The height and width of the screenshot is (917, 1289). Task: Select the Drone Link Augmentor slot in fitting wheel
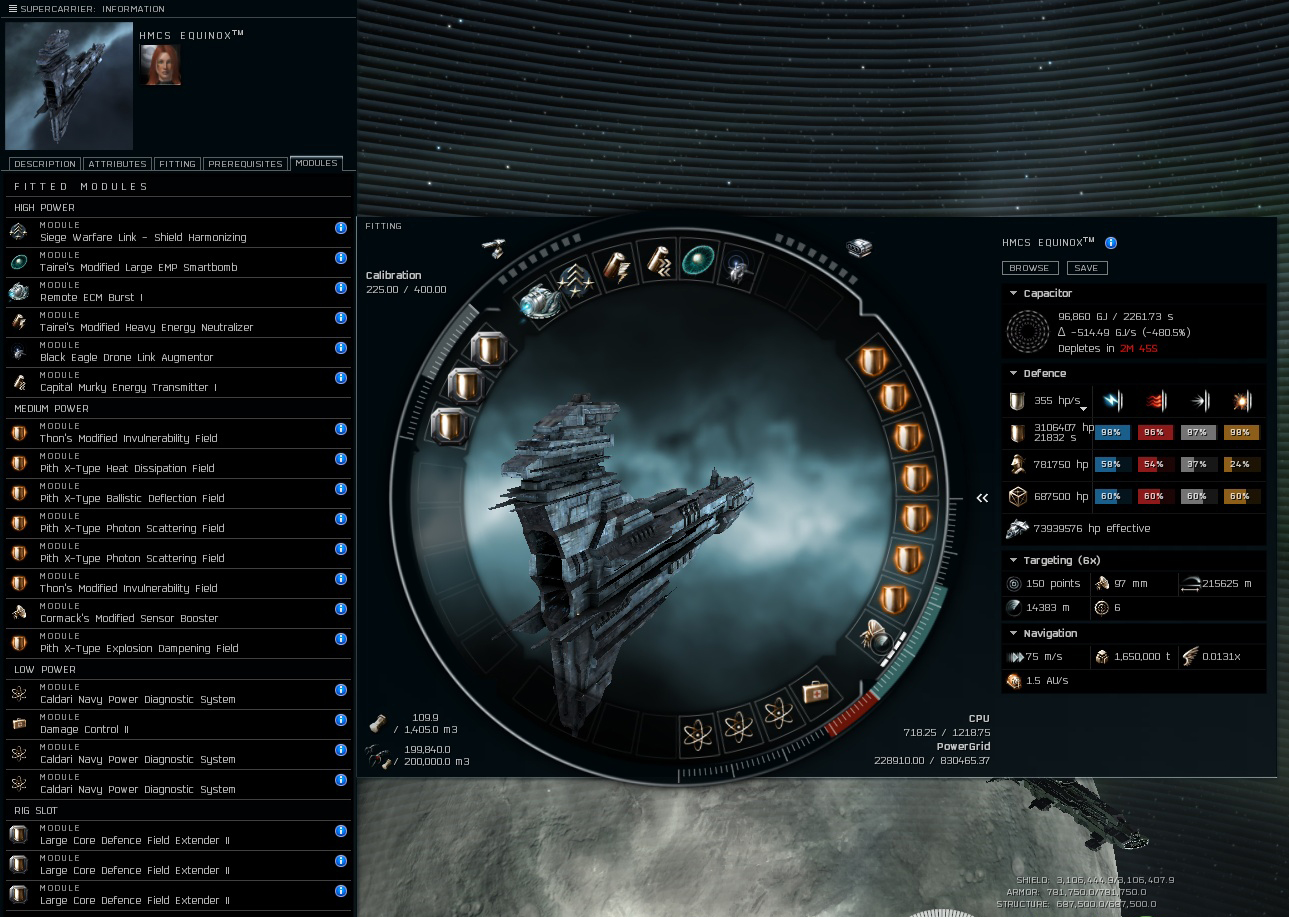738,268
